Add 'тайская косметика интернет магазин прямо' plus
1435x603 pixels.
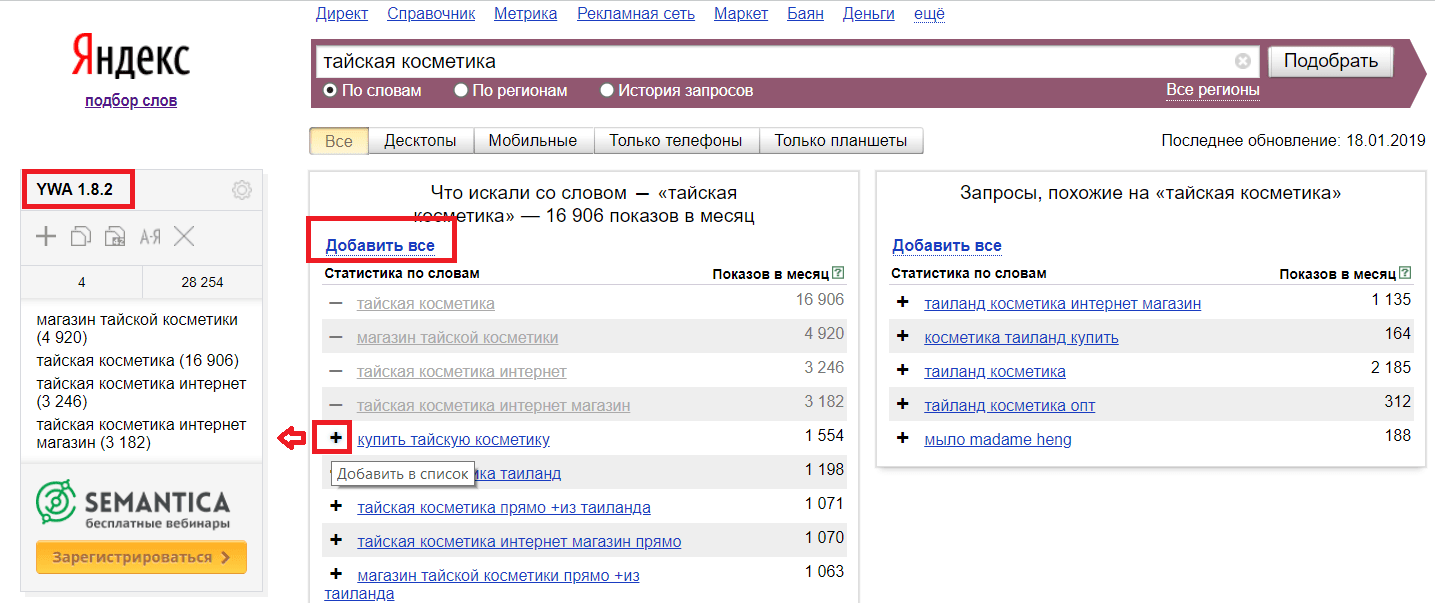tap(336, 540)
